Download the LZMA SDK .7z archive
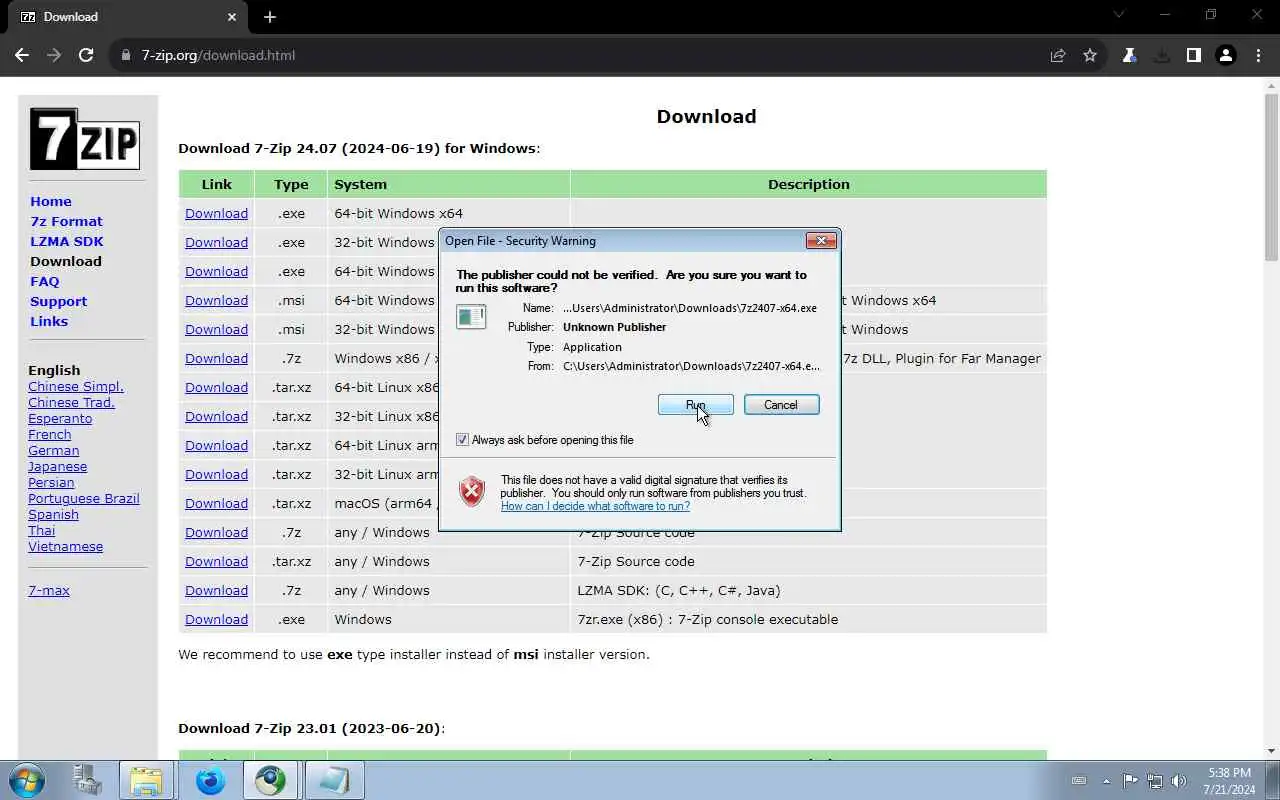 [x=216, y=590]
